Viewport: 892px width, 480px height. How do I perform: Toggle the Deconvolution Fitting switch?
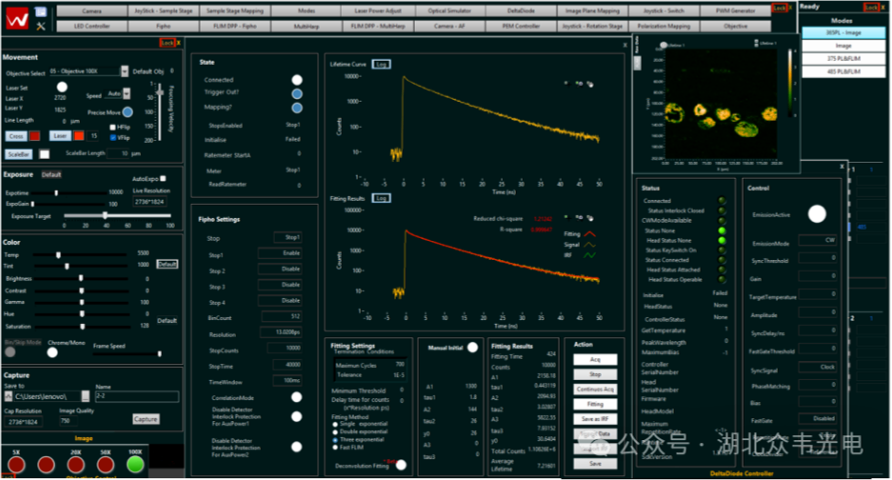point(401,465)
